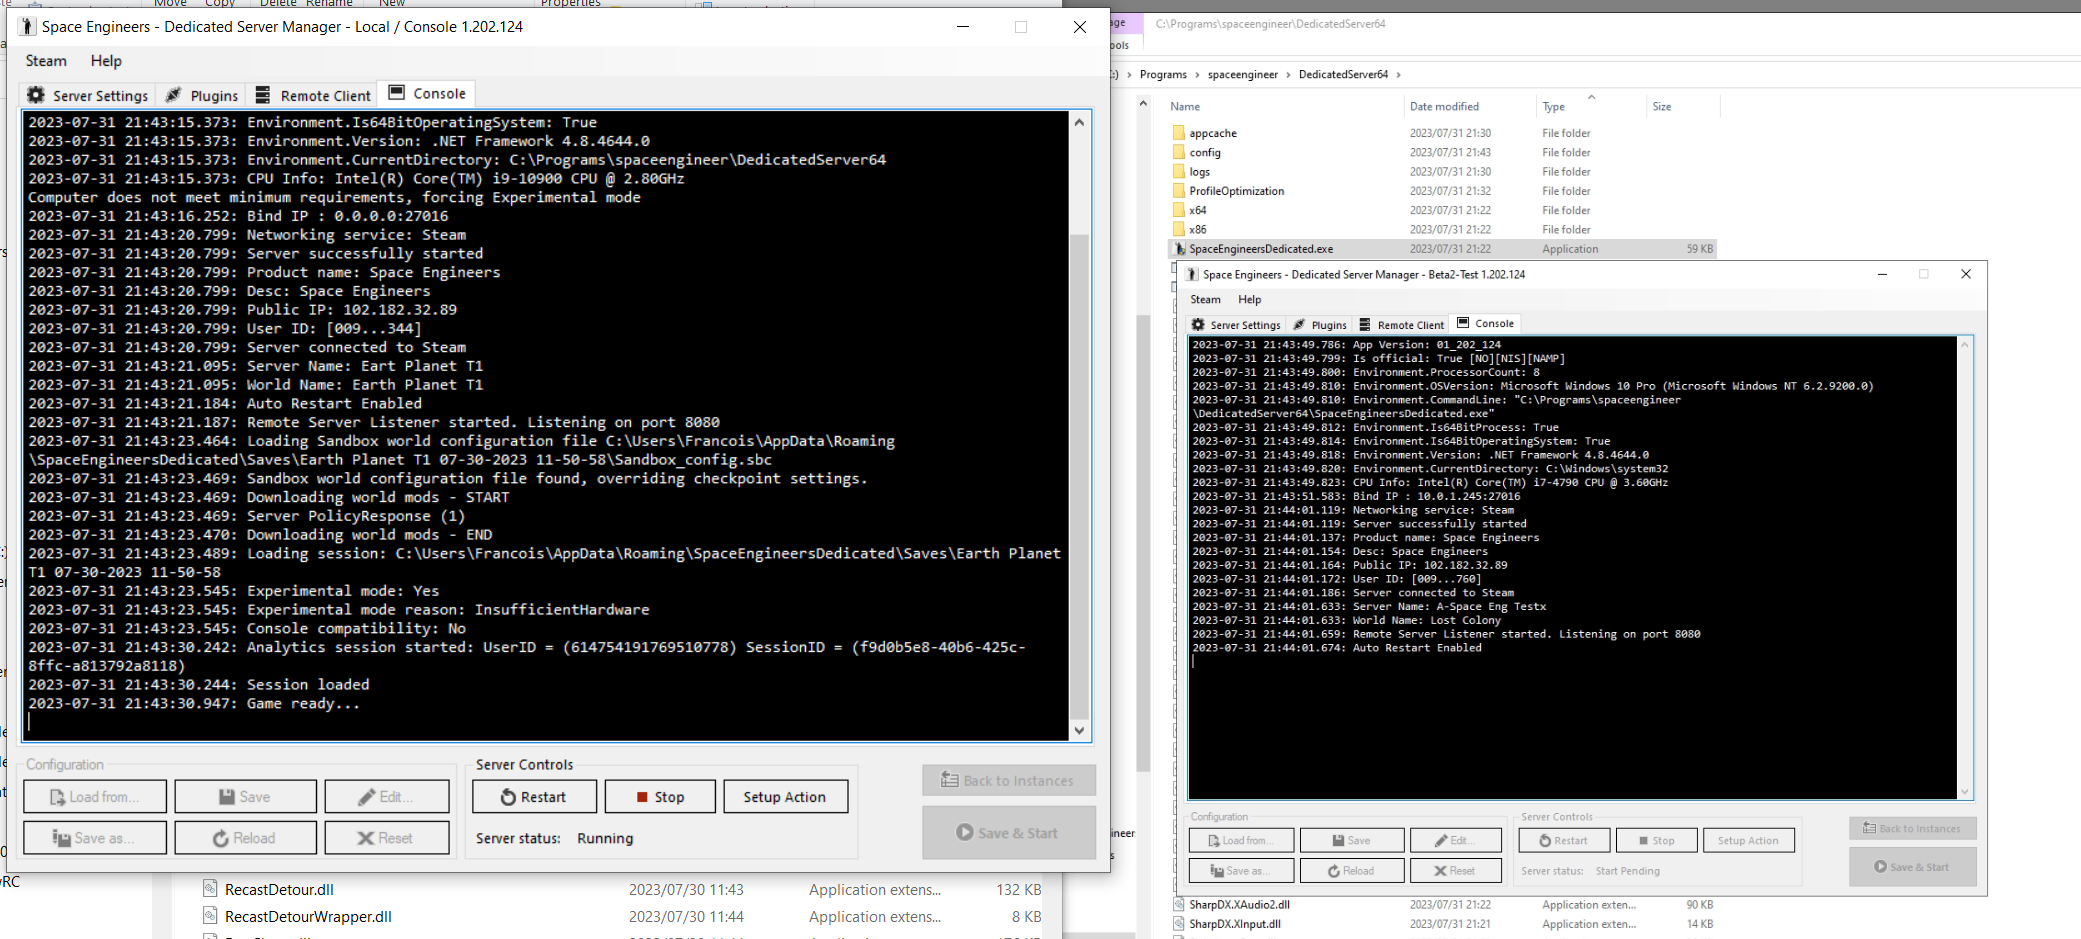The image size is (2081, 939).
Task: Open Remote Client tab in Local window
Action: pos(312,95)
